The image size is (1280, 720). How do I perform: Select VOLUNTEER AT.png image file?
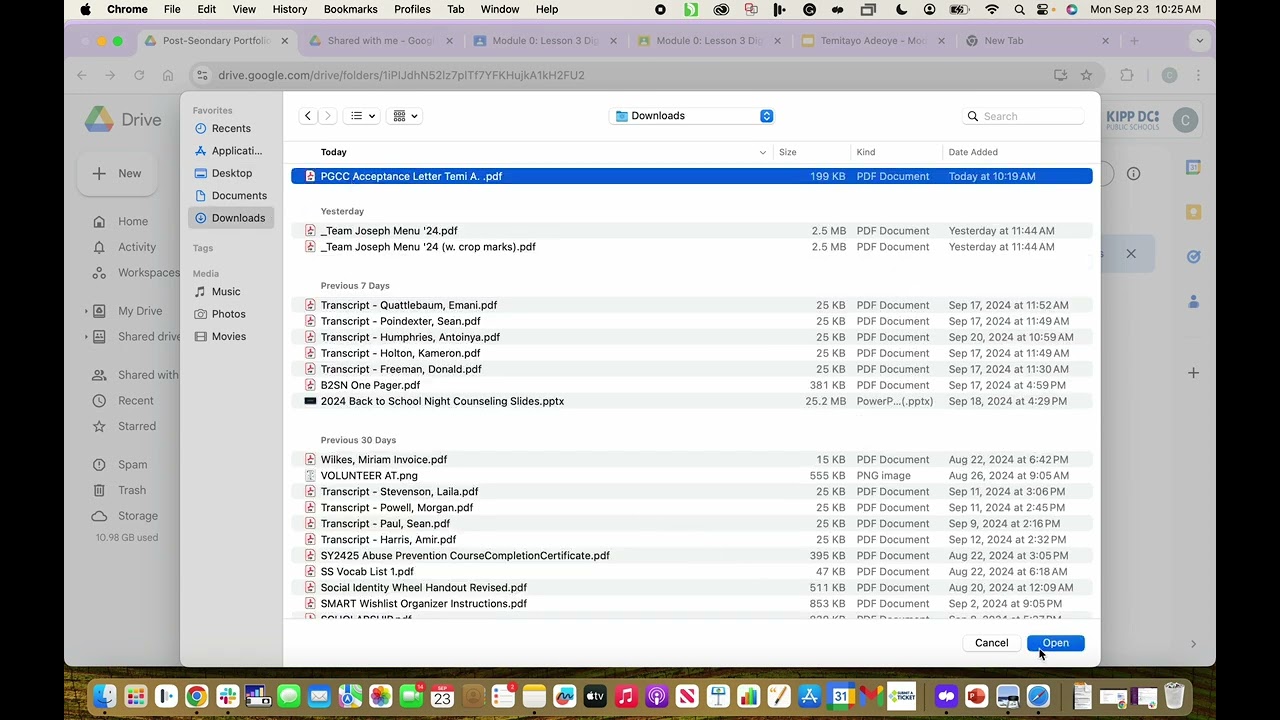coord(691,476)
